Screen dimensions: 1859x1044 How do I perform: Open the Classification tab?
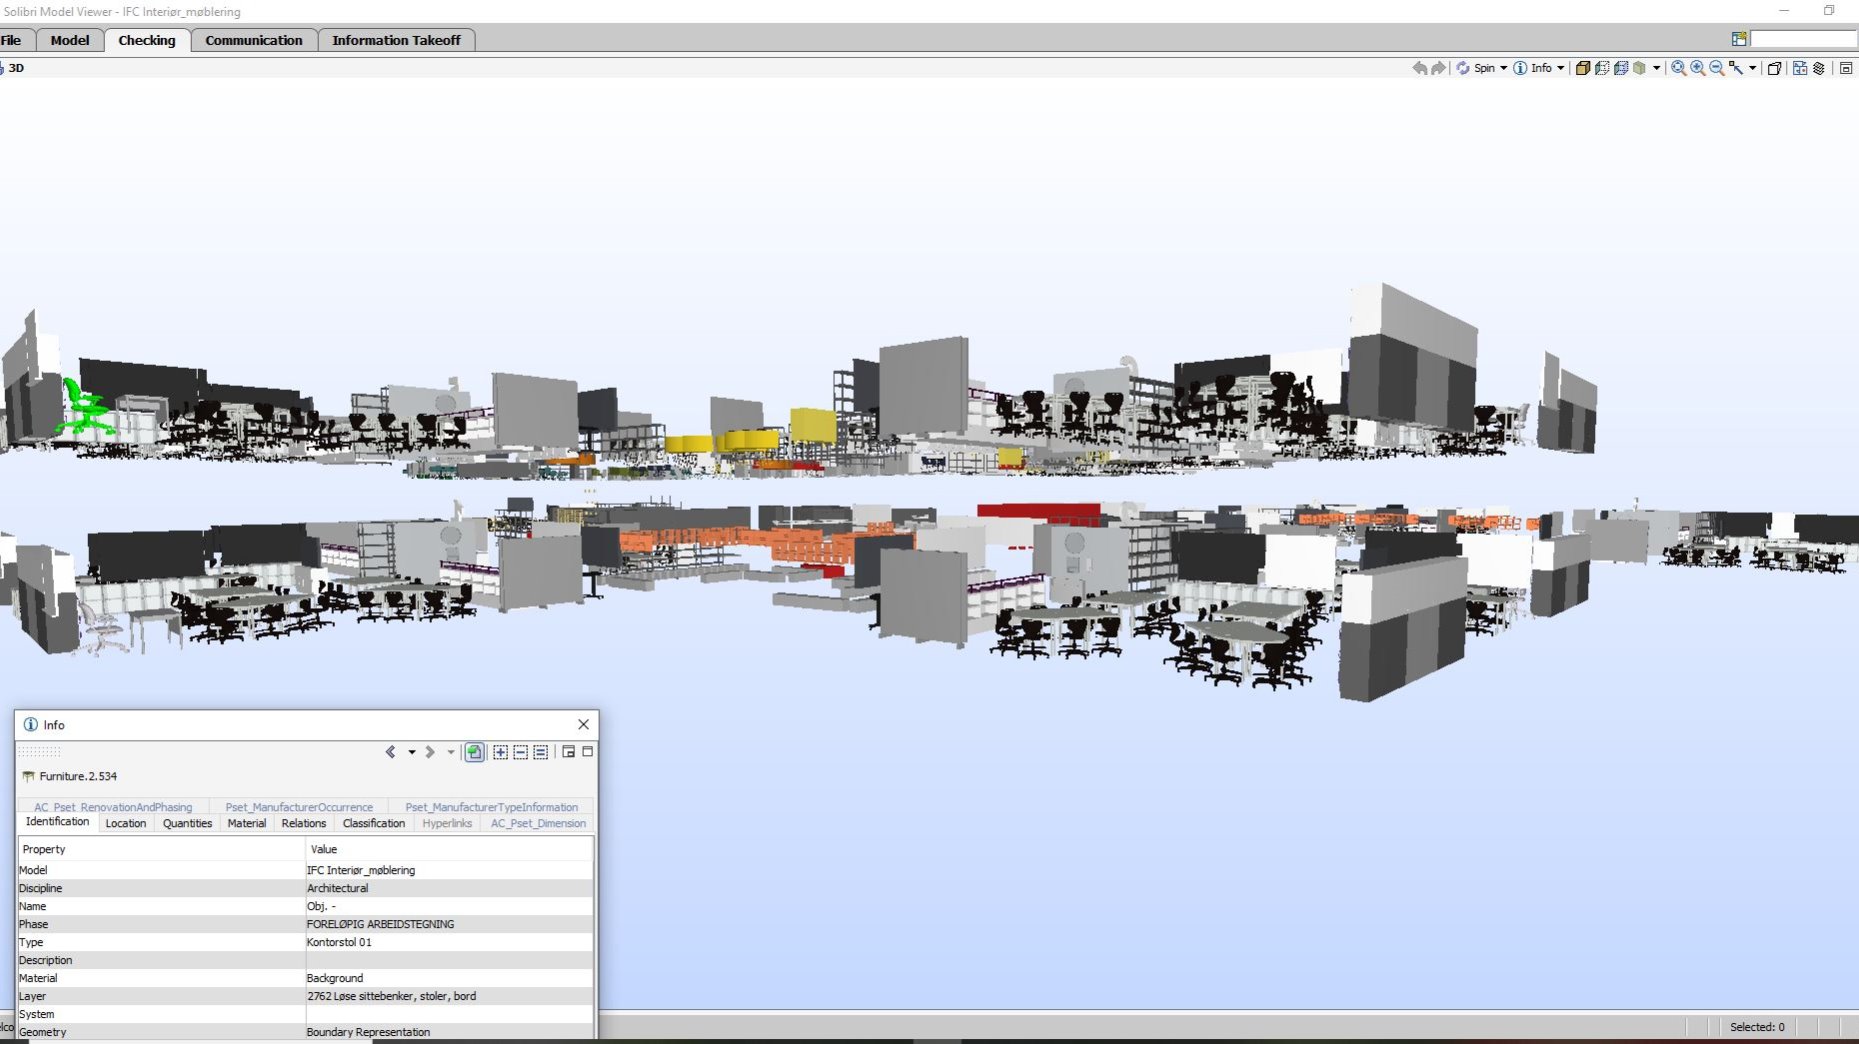373,823
